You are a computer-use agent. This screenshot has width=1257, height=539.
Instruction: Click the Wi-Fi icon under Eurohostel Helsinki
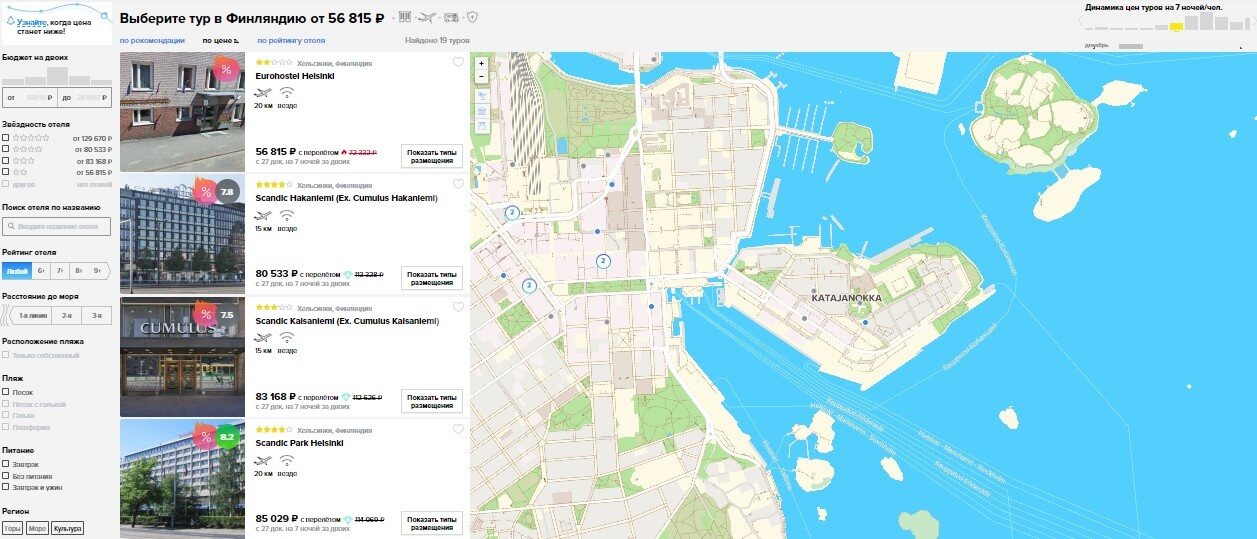click(x=287, y=93)
